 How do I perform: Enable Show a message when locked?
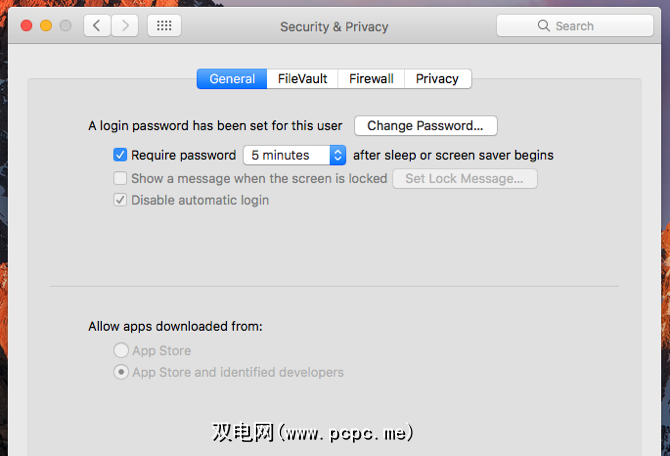[x=120, y=178]
